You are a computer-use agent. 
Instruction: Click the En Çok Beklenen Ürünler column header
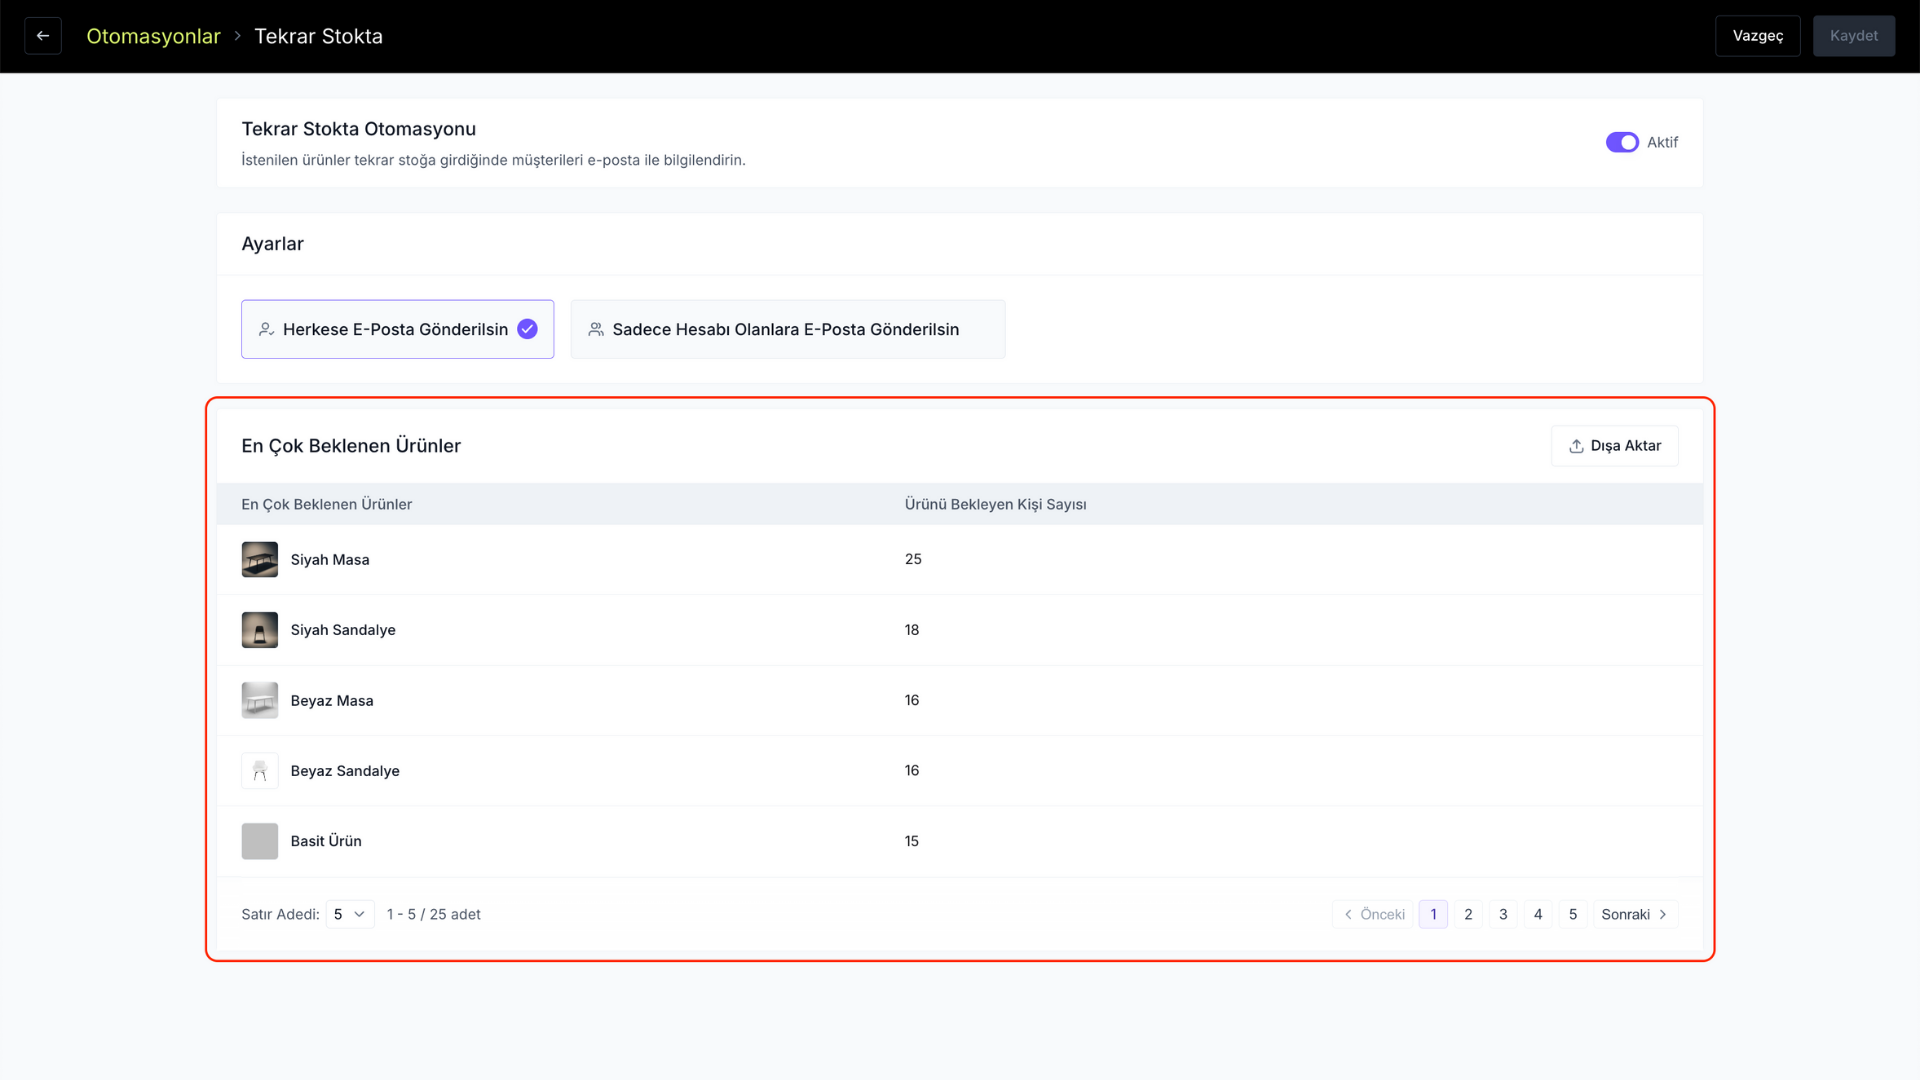pos(326,504)
